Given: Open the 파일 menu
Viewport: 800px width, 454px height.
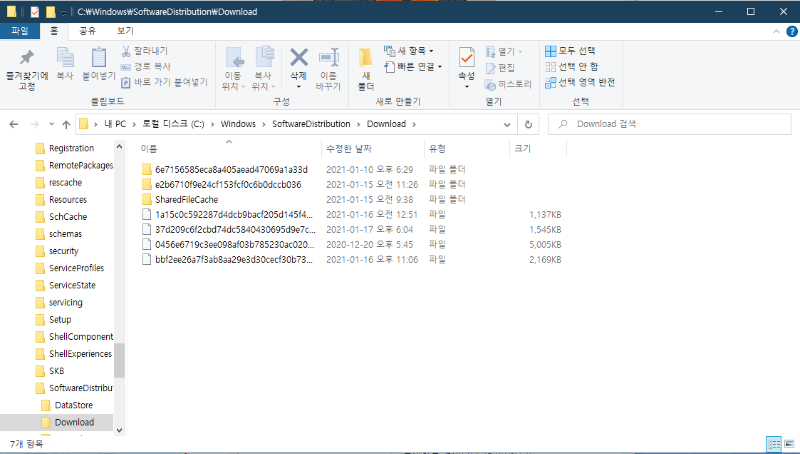Looking at the screenshot, I should tap(19, 31).
